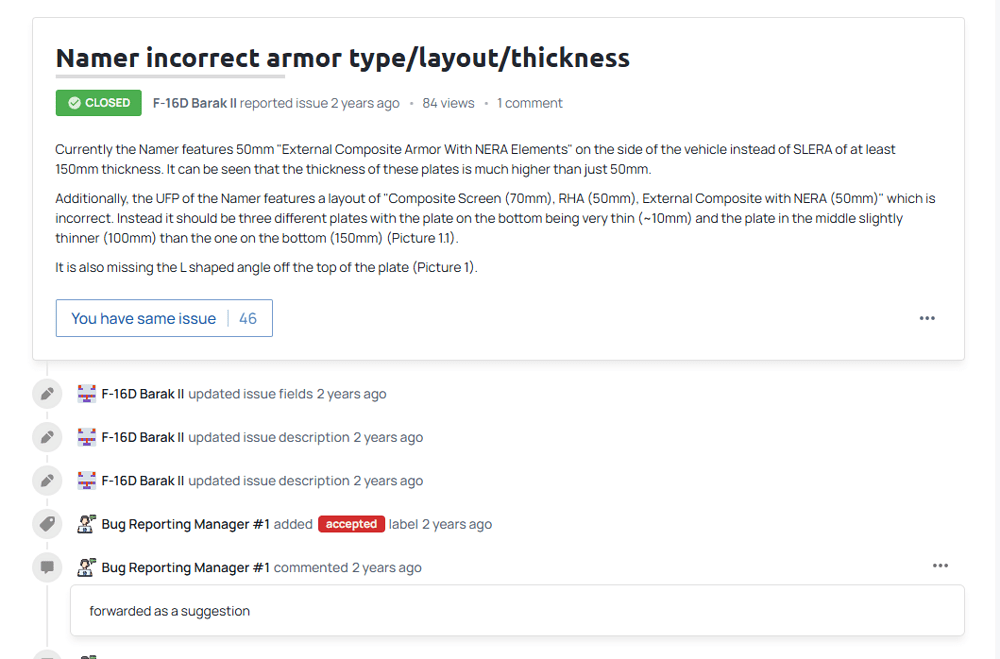Click the '1 comment' count text
This screenshot has height=659, width=1000.
pyautogui.click(x=529, y=103)
